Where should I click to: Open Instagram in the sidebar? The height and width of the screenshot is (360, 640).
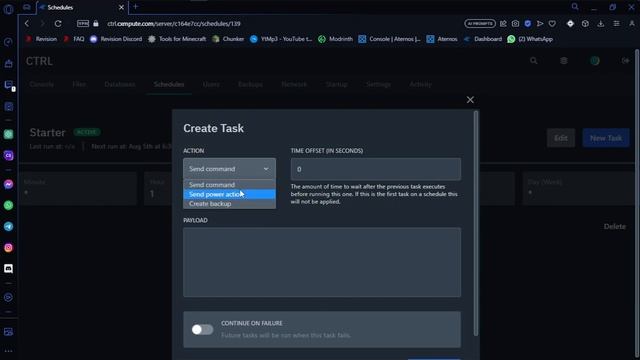click(x=8, y=248)
